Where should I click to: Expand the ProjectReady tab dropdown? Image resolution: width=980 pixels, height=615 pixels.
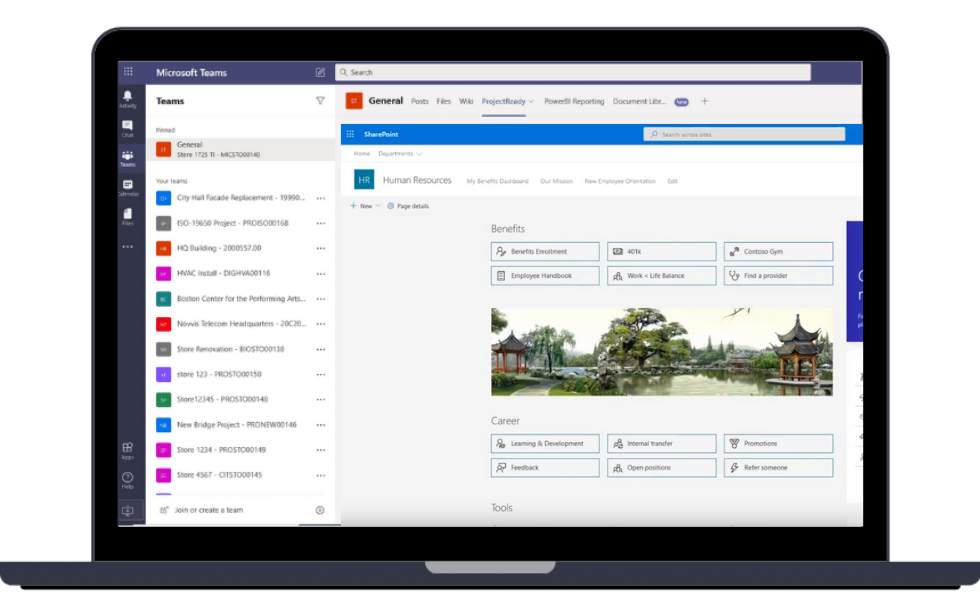pos(531,101)
